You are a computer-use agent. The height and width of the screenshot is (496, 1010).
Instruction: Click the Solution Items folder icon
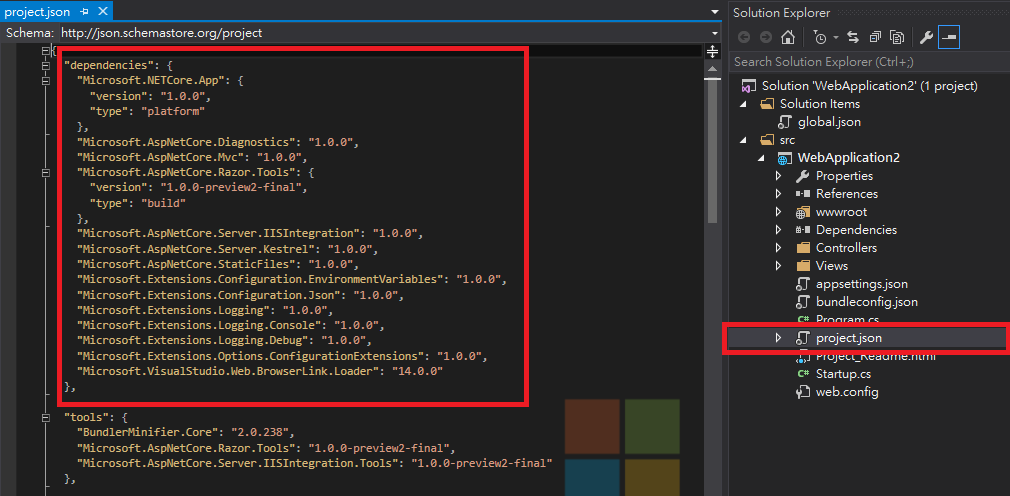[x=767, y=104]
